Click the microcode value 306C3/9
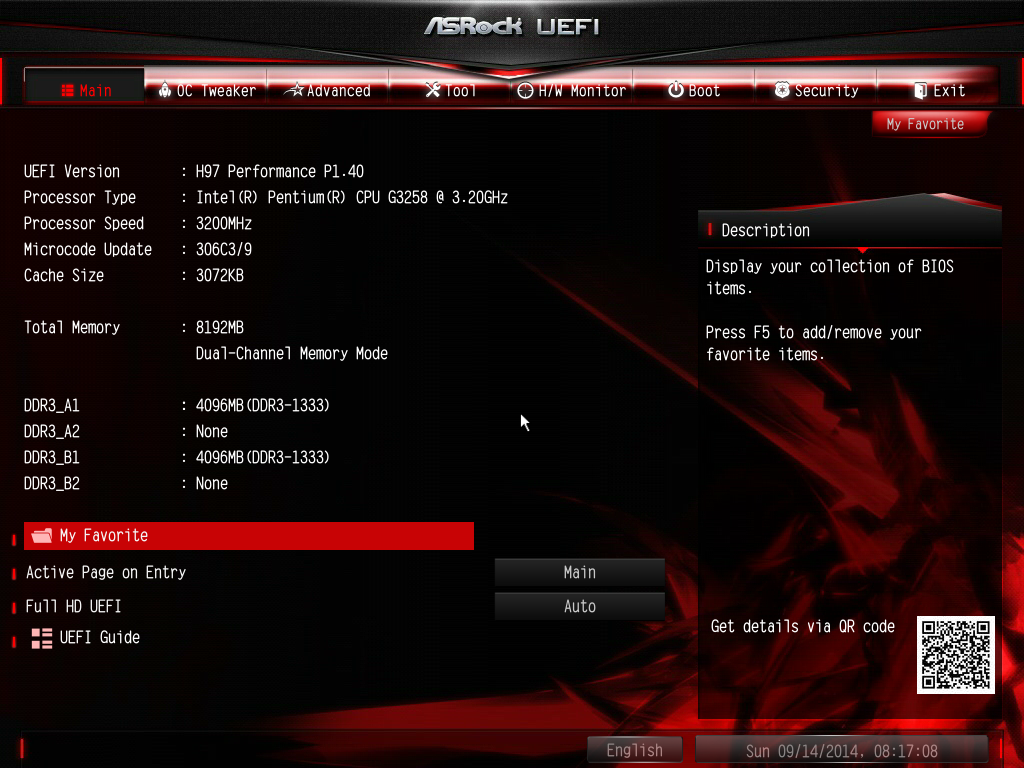The width and height of the screenshot is (1024, 768). pyautogui.click(x=224, y=249)
